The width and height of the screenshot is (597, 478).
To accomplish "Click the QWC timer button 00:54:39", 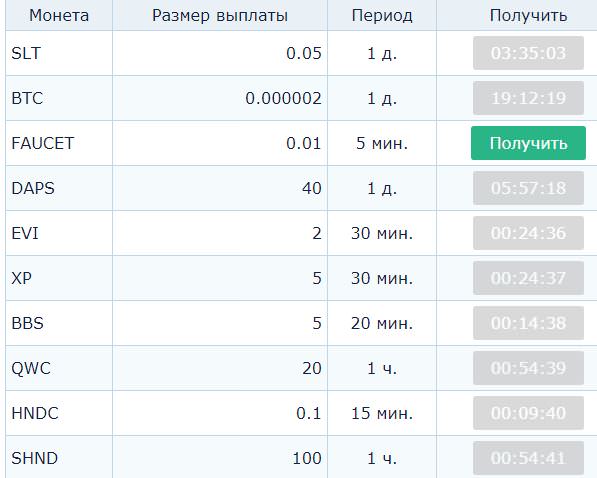I will [528, 368].
